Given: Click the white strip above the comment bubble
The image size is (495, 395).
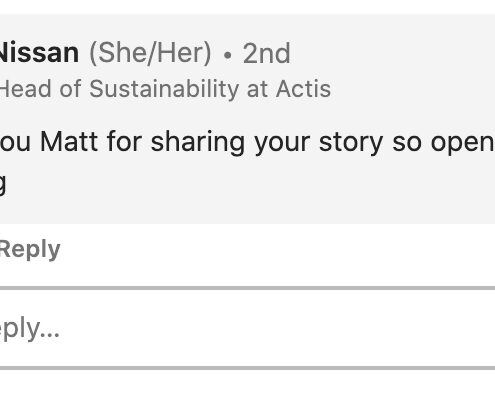Looking at the screenshot, I should point(247,7).
